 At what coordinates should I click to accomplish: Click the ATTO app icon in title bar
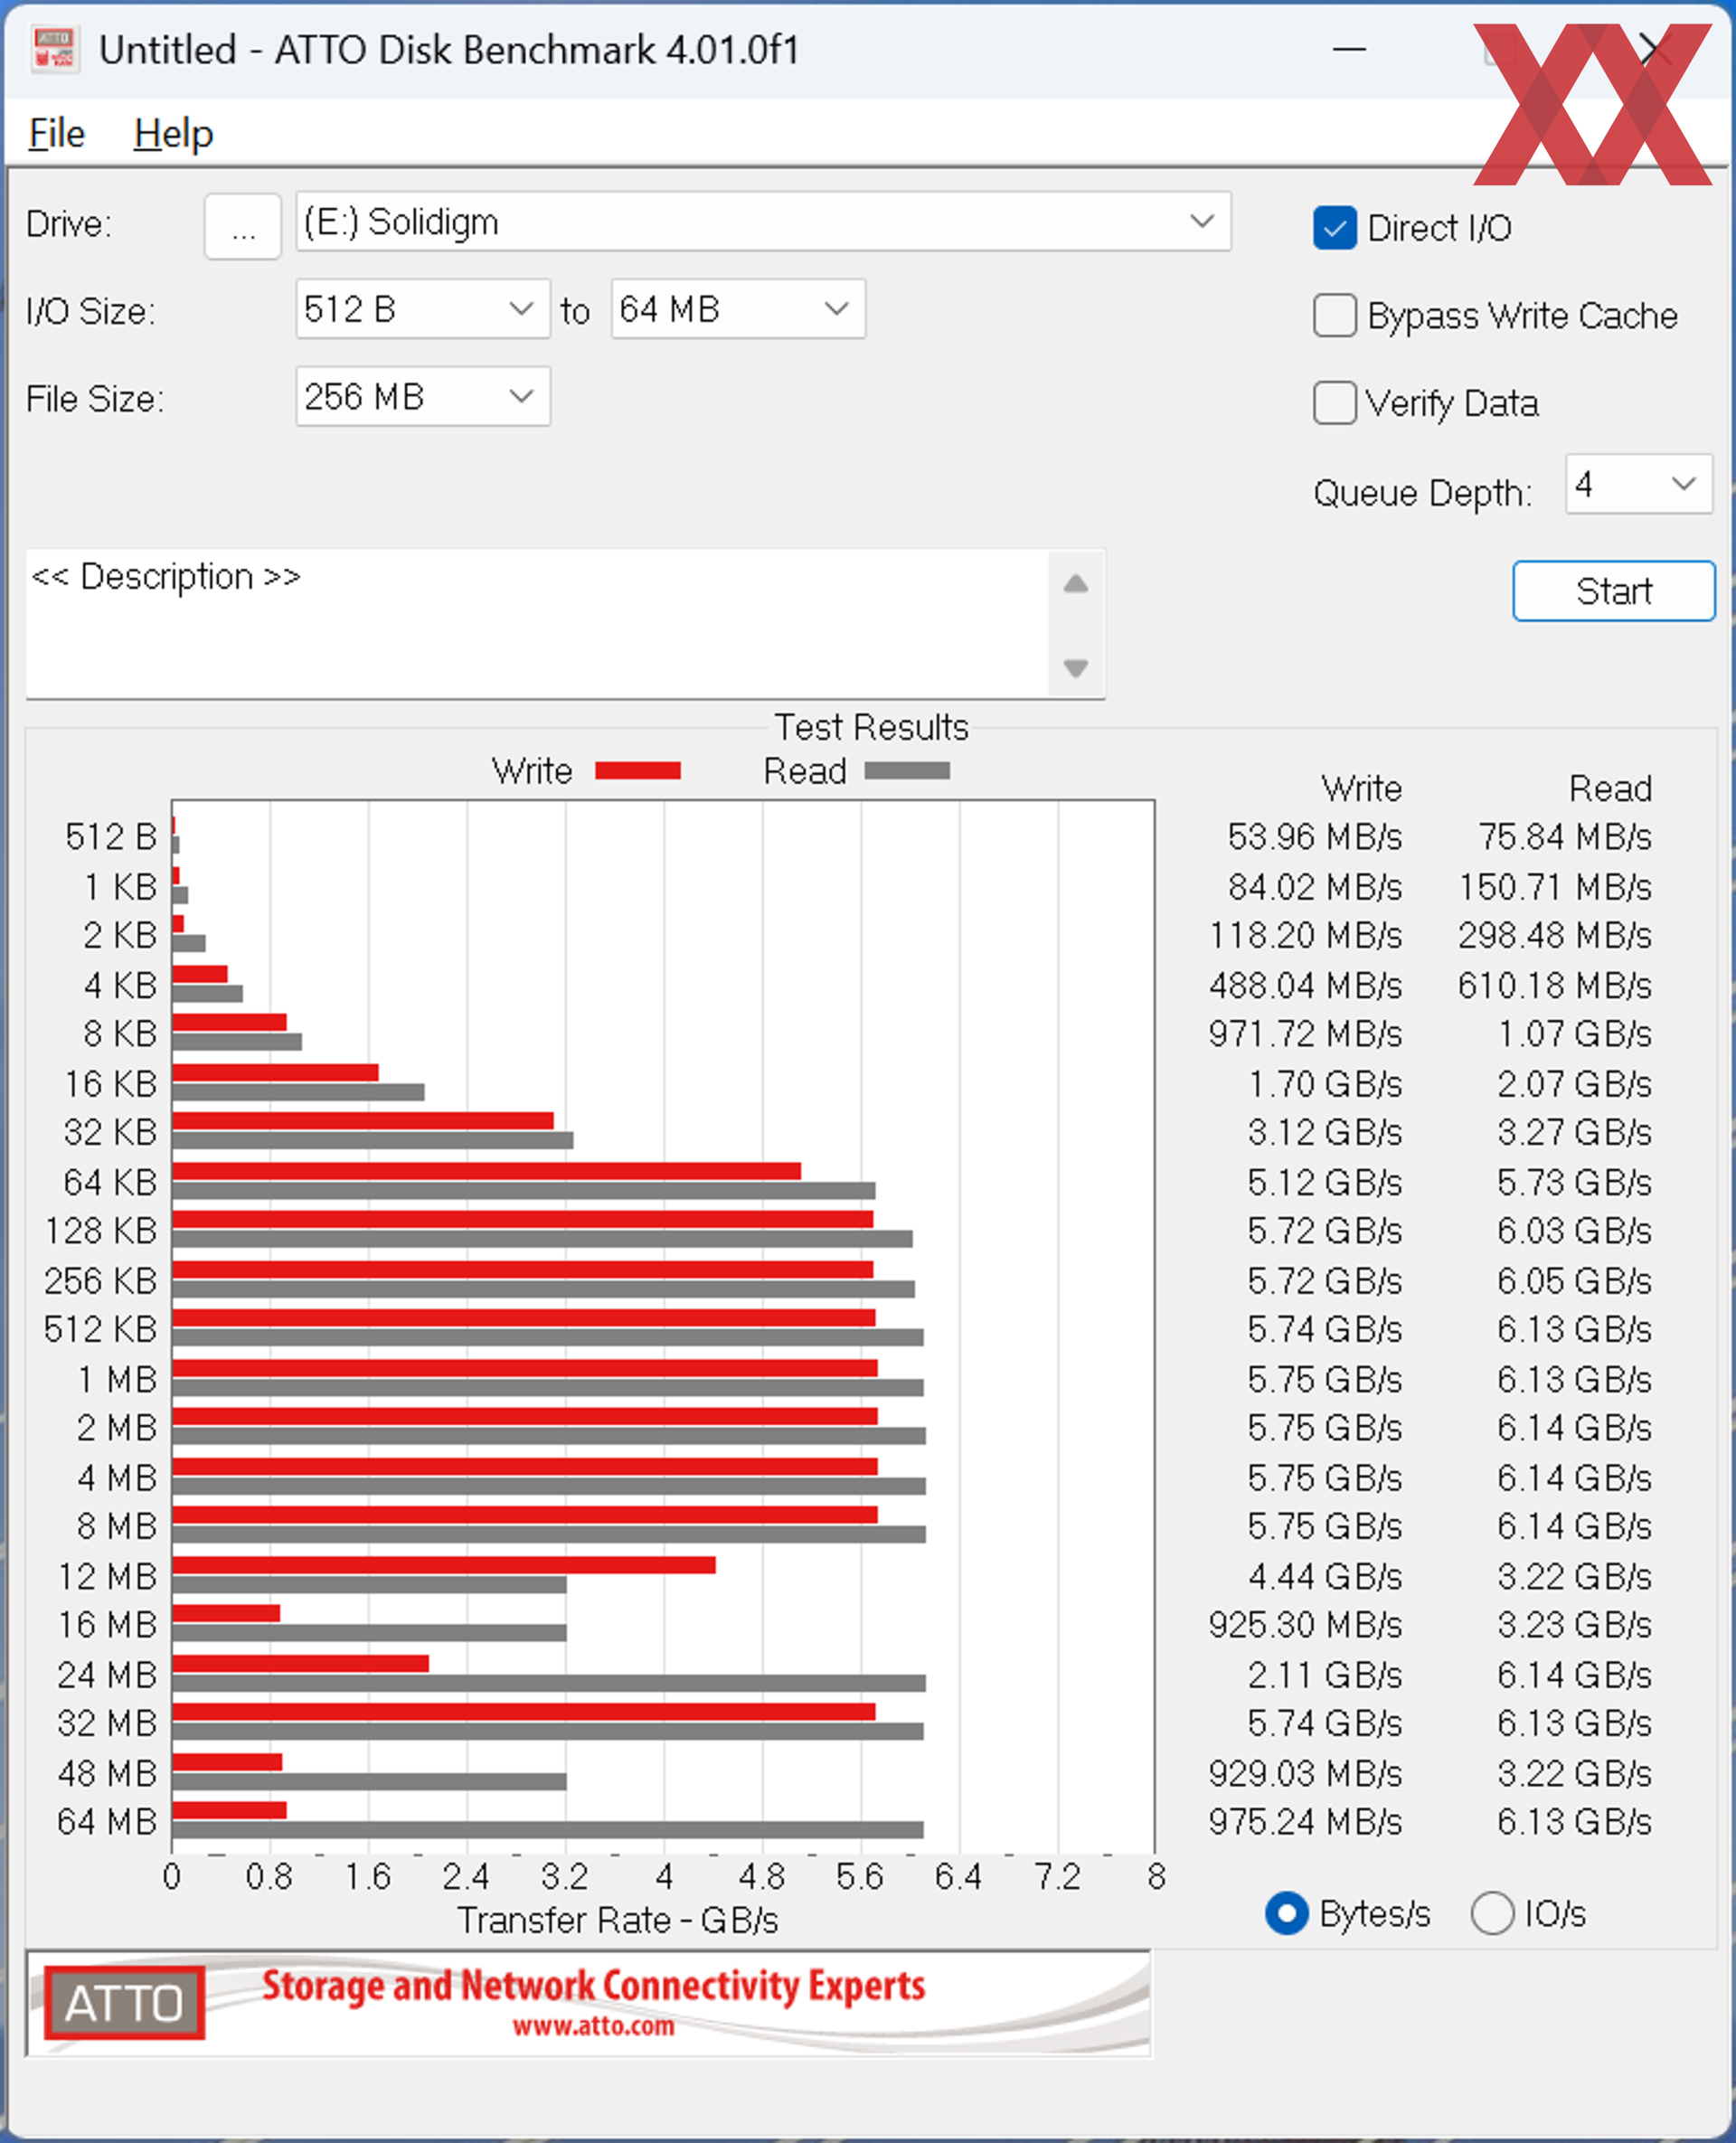[55, 50]
